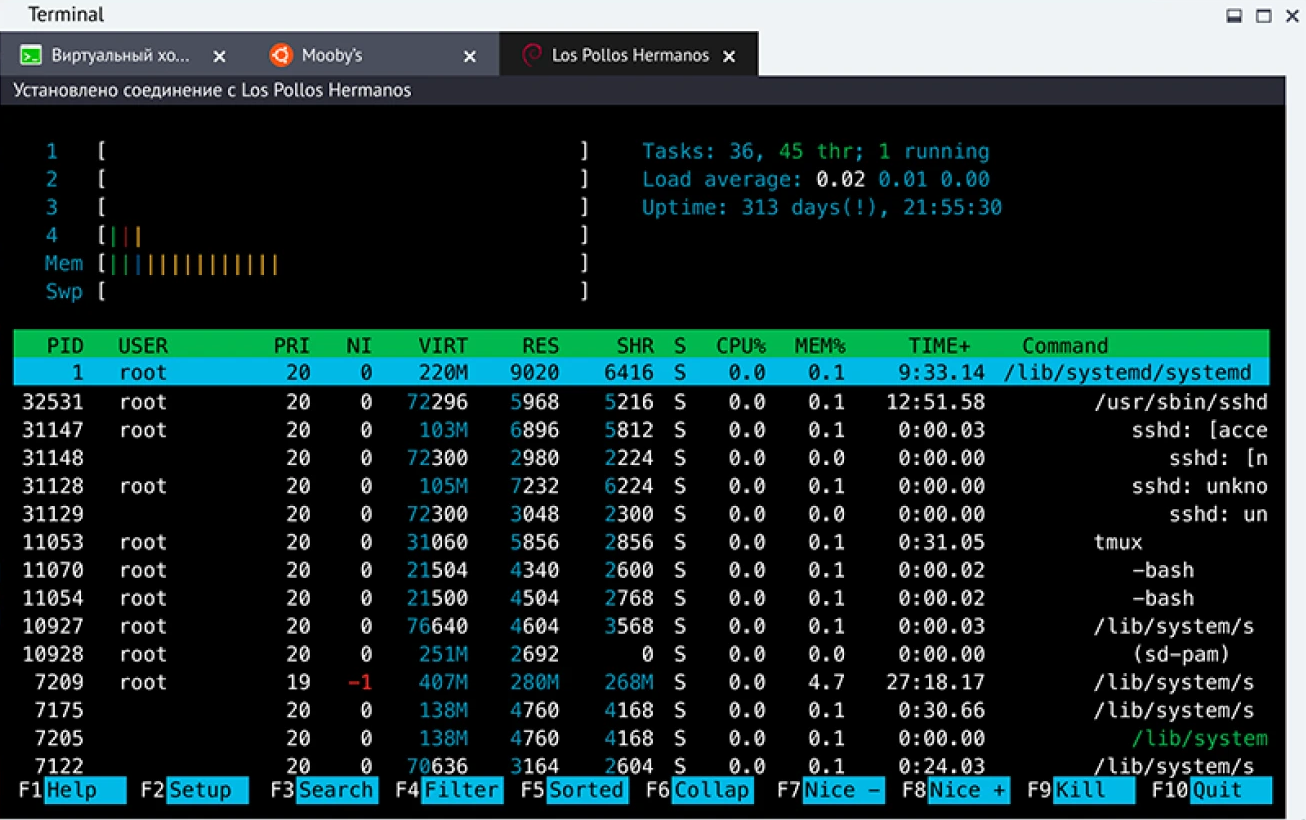Activate the F4 Filter option
1306x820 pixels.
[461, 790]
